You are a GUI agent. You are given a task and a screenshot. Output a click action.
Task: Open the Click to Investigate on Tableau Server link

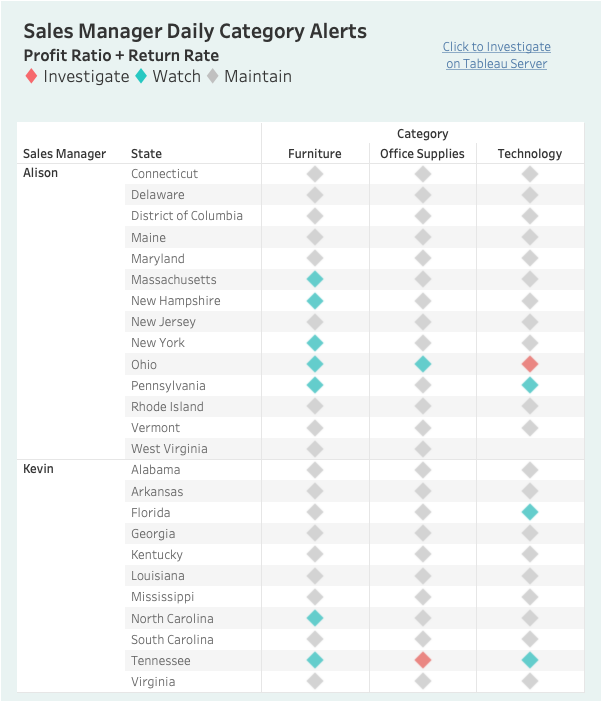pos(496,55)
